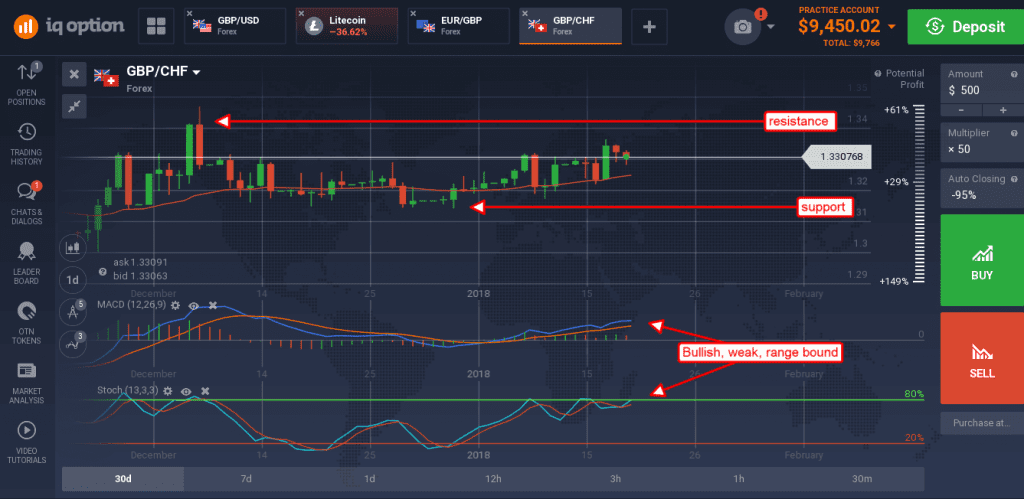
Task: Click the green BUY button
Action: pyautogui.click(x=982, y=260)
